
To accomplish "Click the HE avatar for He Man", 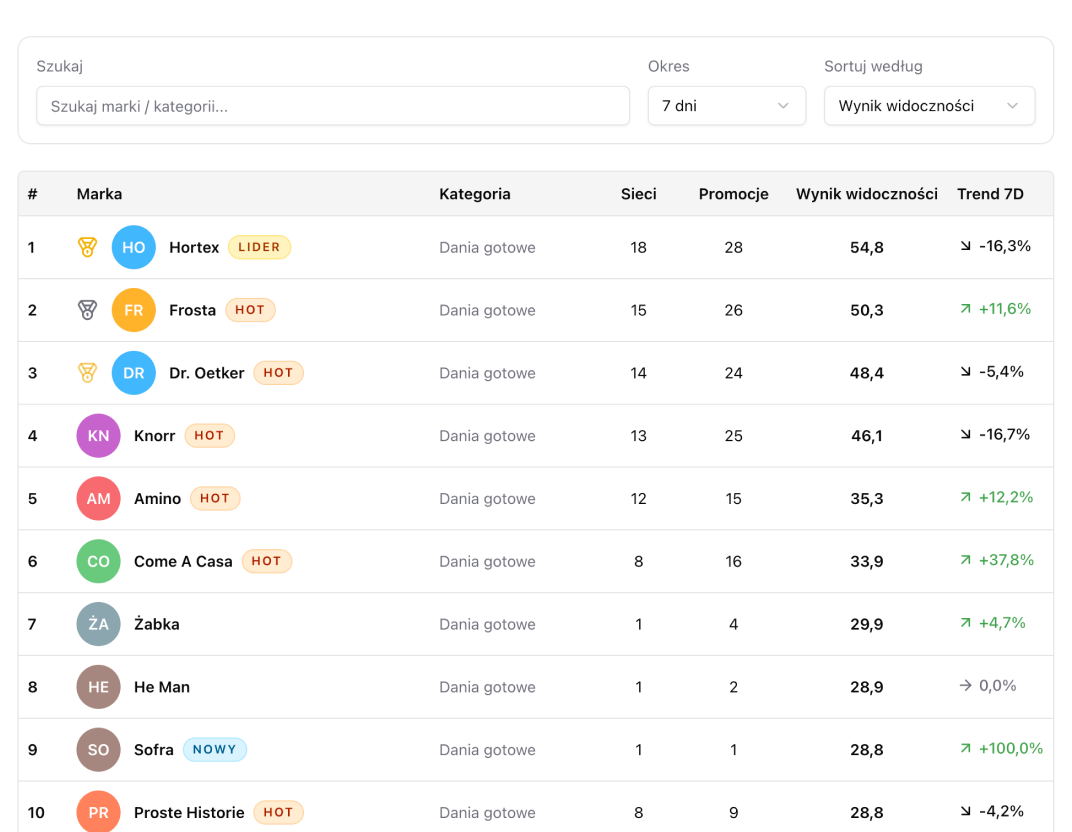I will click(x=98, y=687).
